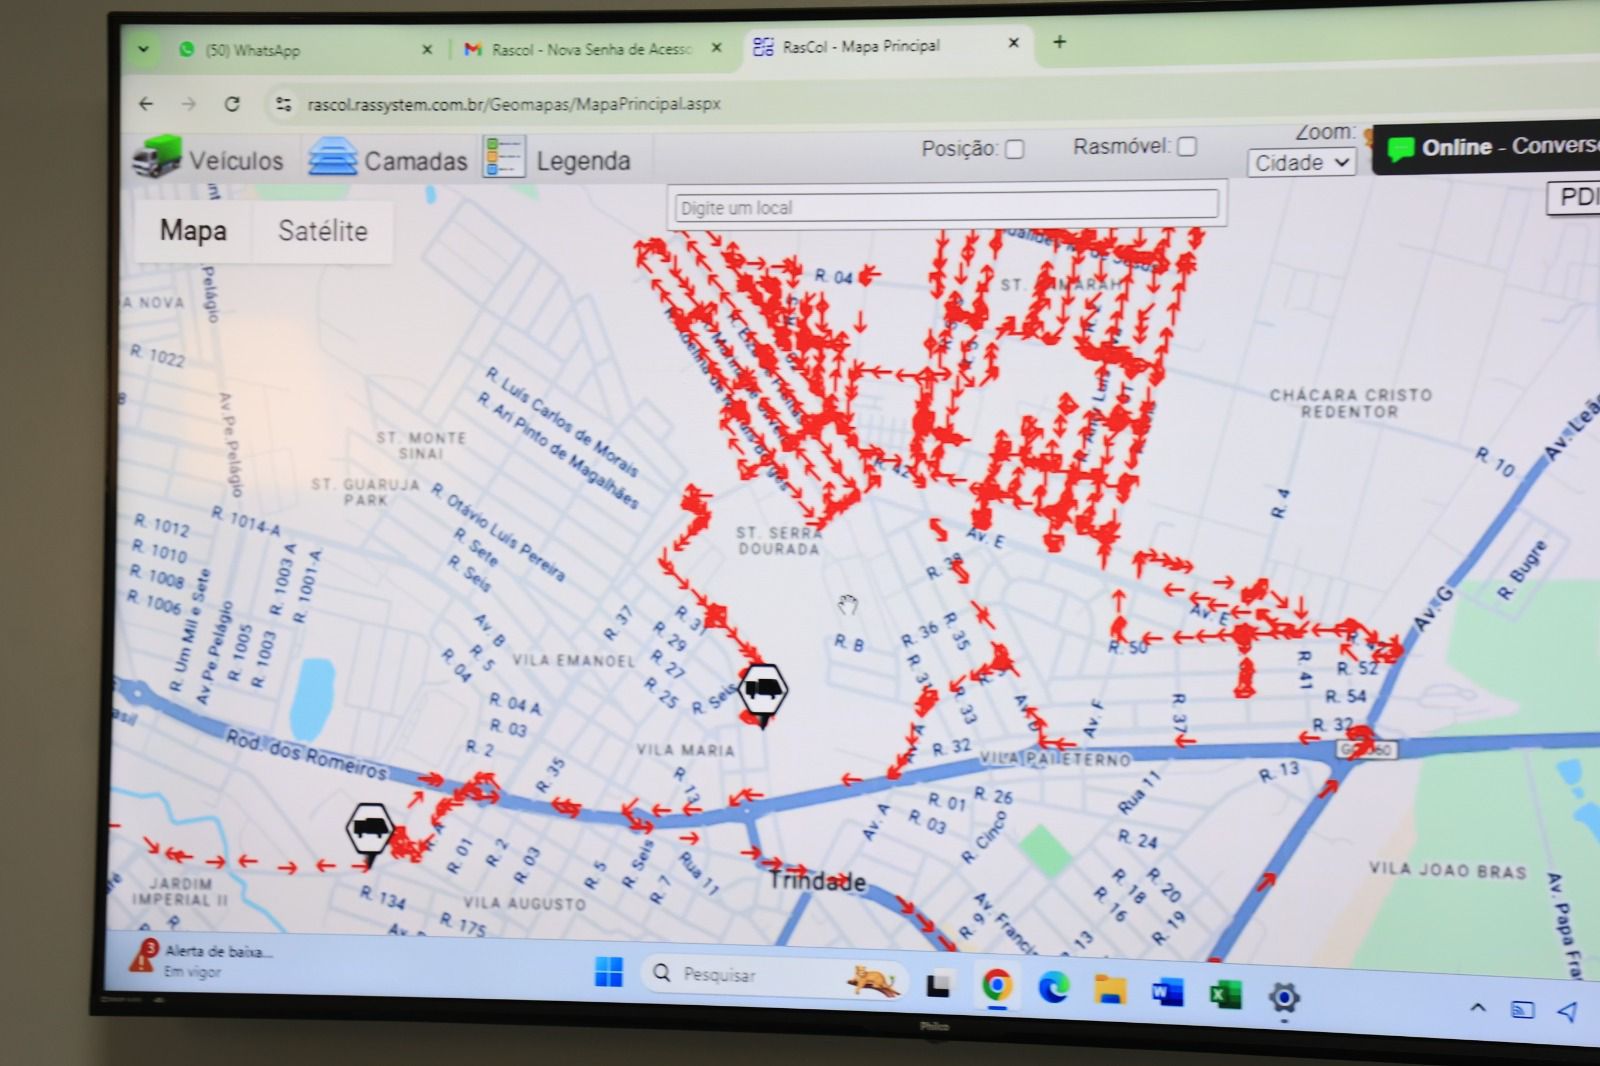
Task: Show hidden icons in the system tray
Action: 1477,1008
